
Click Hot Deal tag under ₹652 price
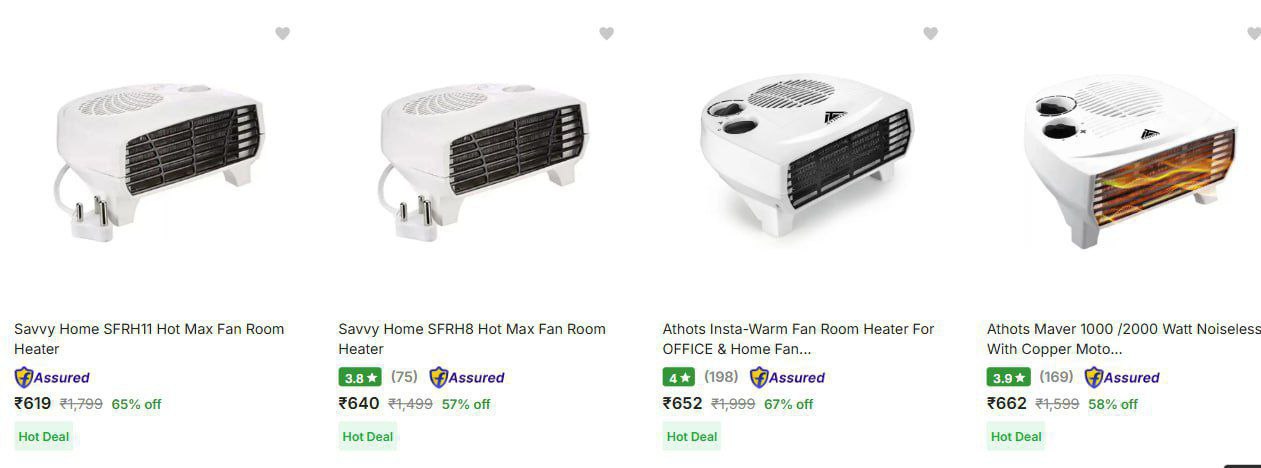[x=692, y=436]
